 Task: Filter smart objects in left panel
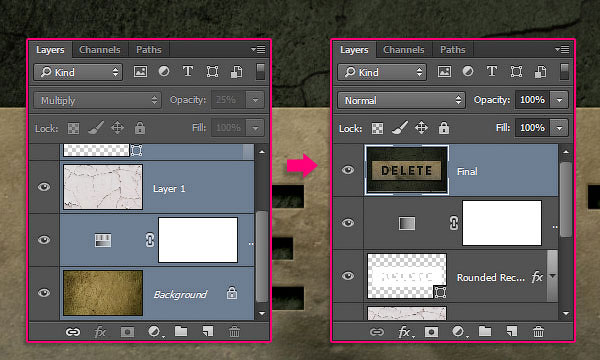[x=236, y=72]
